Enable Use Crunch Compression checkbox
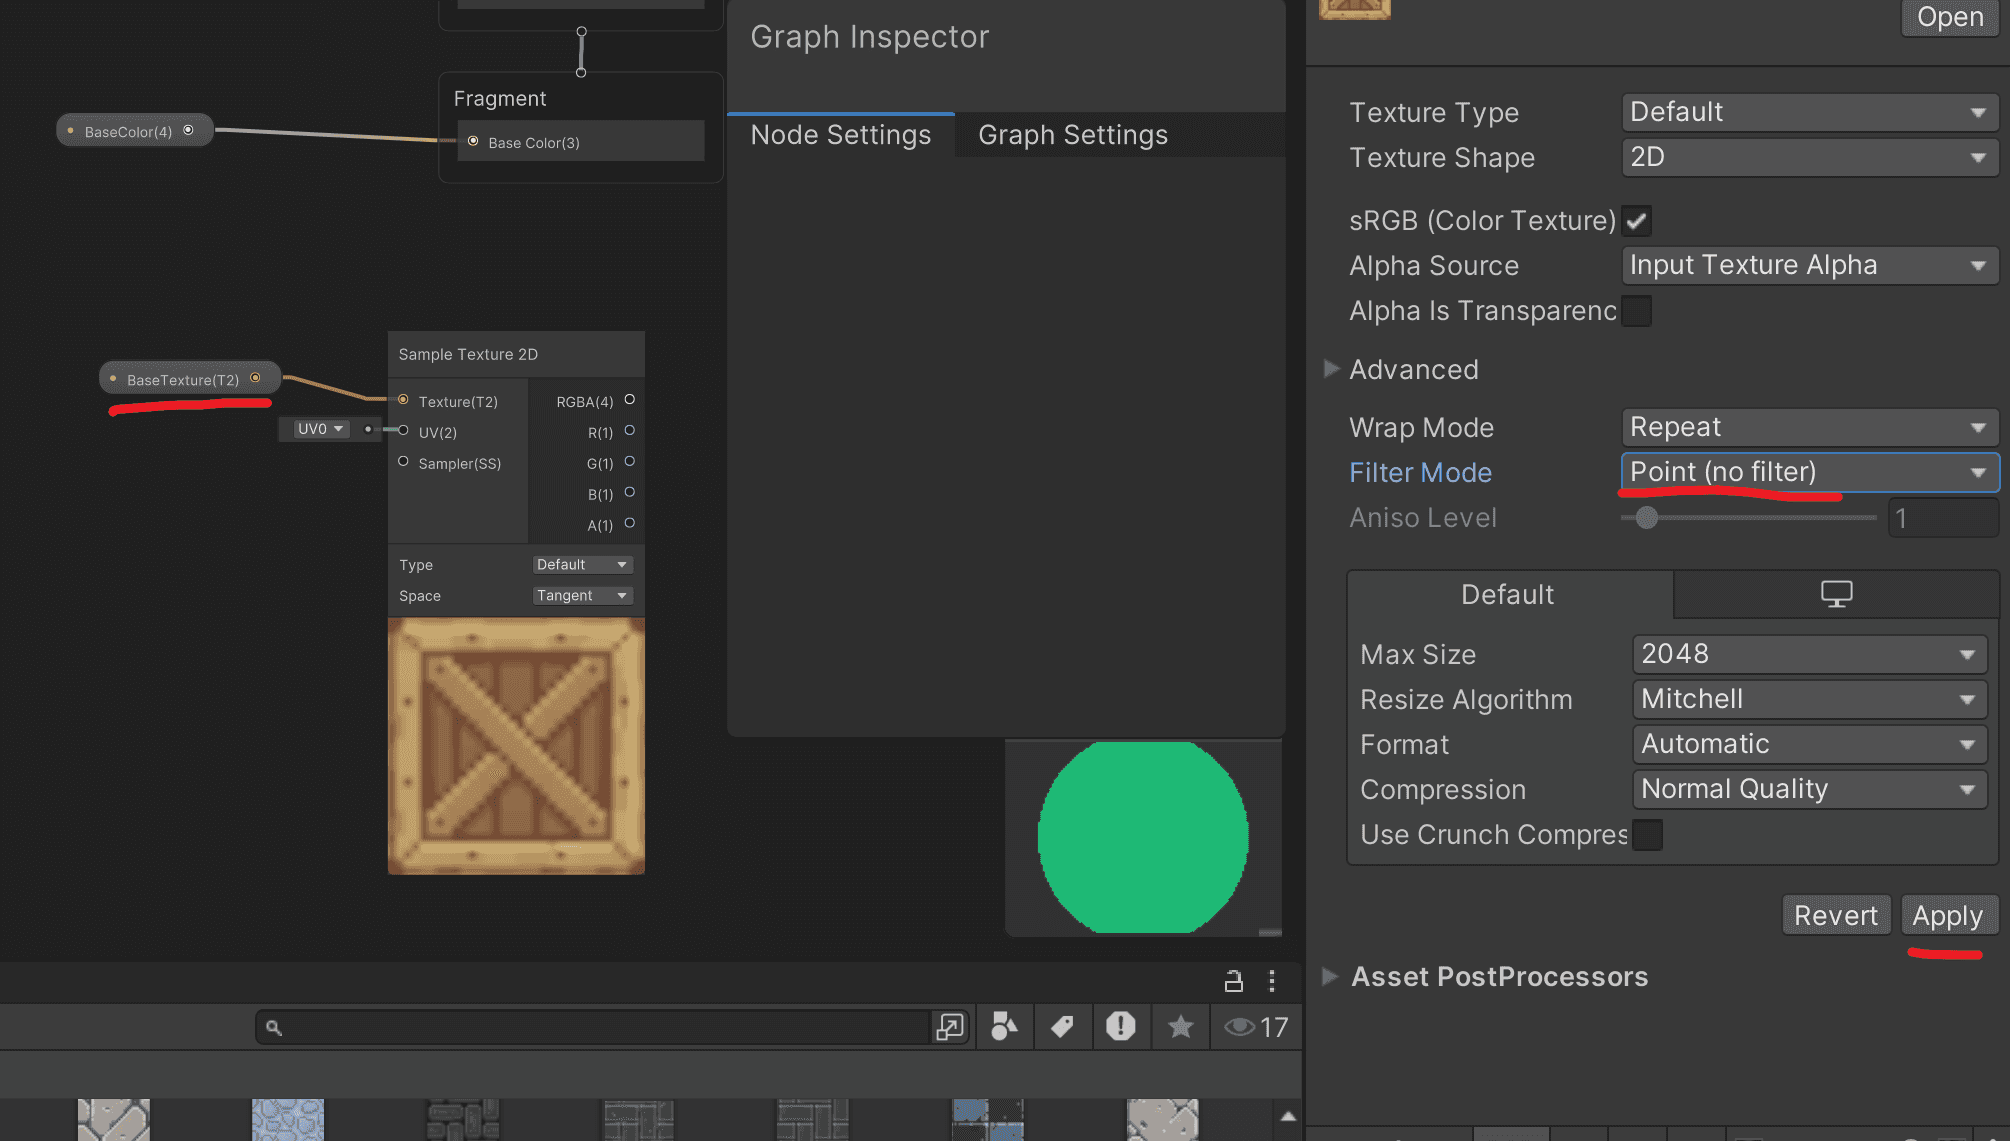 pyautogui.click(x=1647, y=834)
